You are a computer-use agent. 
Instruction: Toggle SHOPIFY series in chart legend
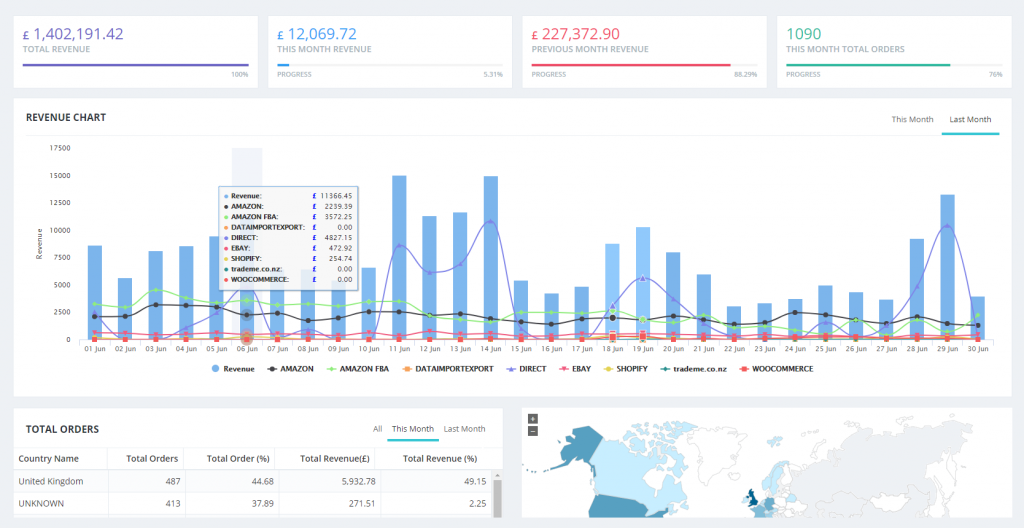coord(625,369)
